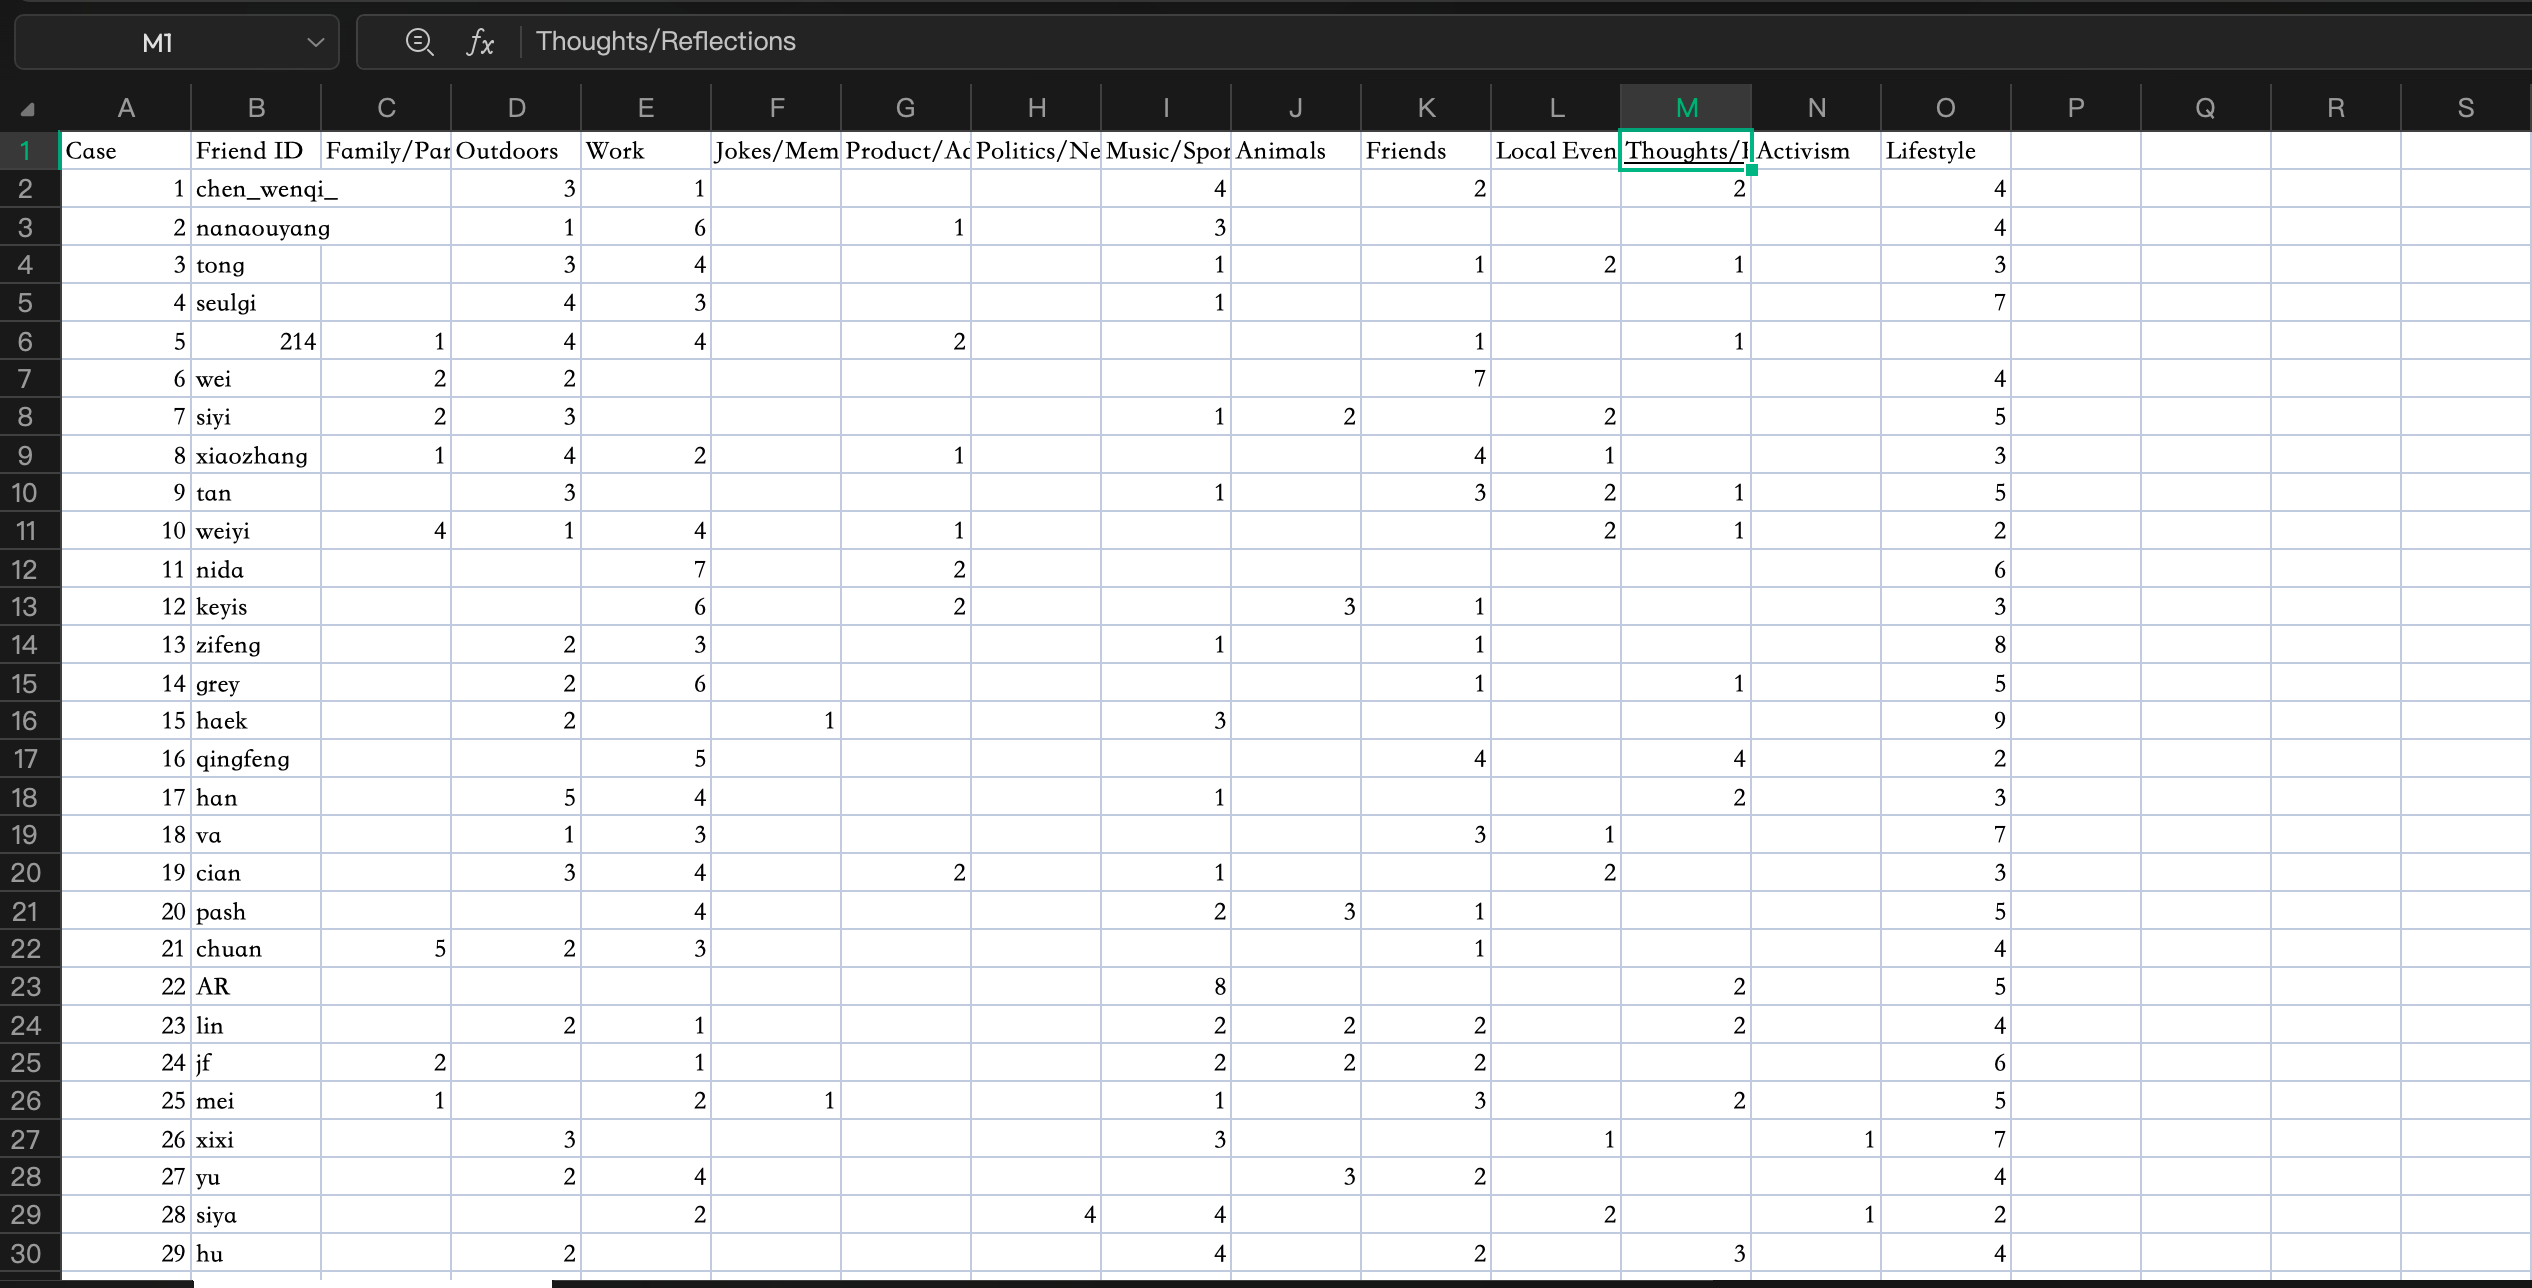The width and height of the screenshot is (2532, 1288).
Task: Select row 1 header
Action: (x=26, y=151)
